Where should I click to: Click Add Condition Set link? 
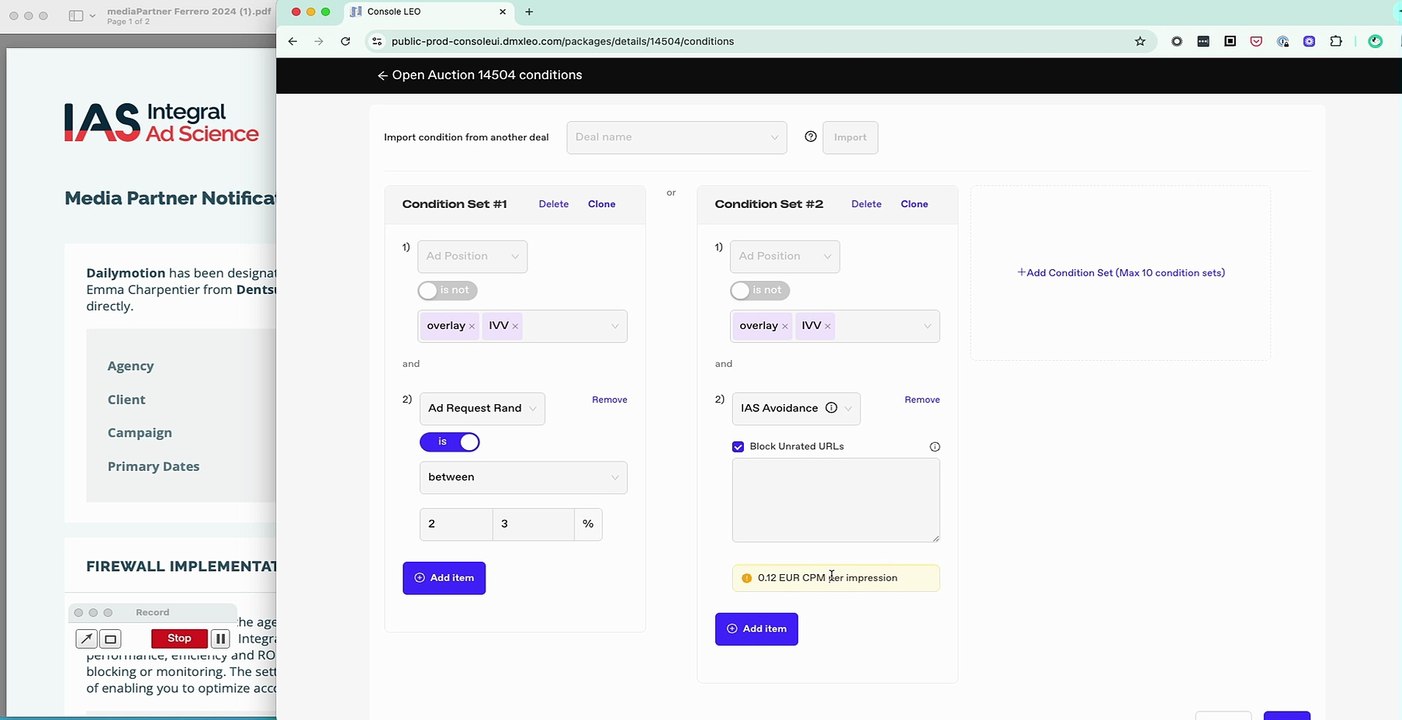tap(1121, 273)
